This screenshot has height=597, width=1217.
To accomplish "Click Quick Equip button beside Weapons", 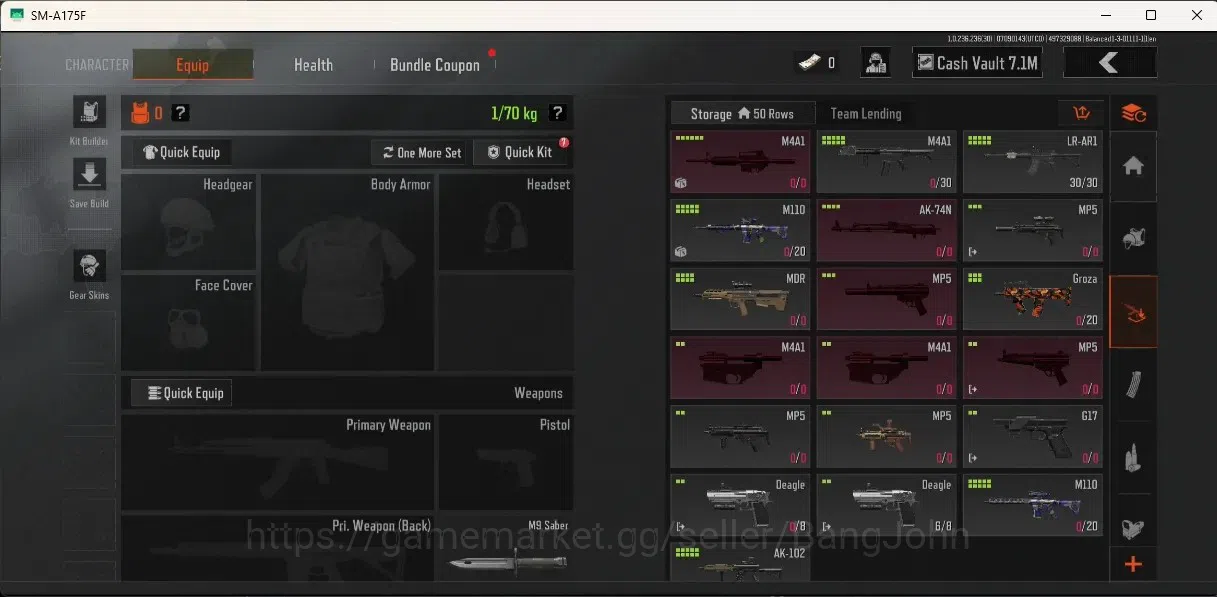I will click(x=182, y=393).
